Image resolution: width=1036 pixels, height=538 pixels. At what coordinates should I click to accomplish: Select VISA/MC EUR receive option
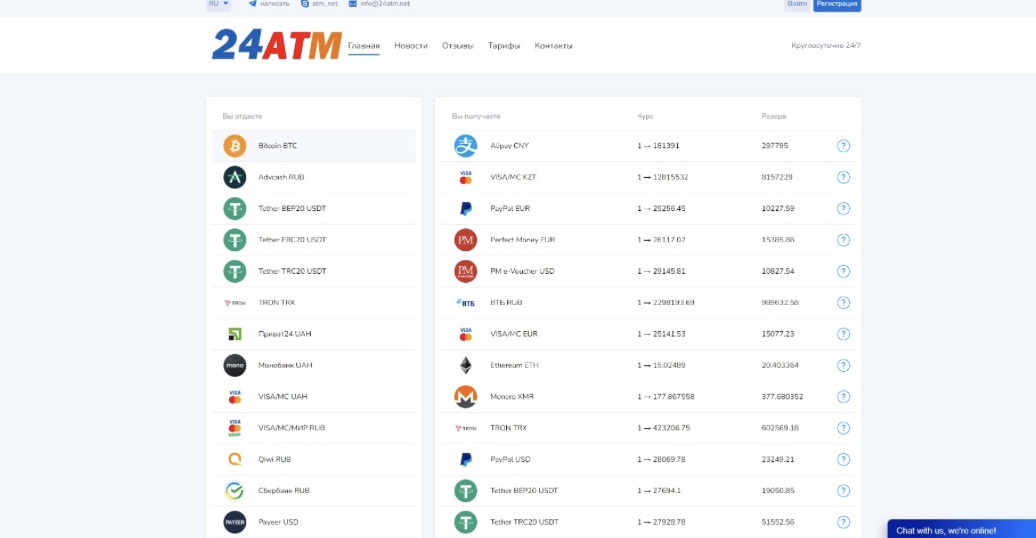[648, 334]
